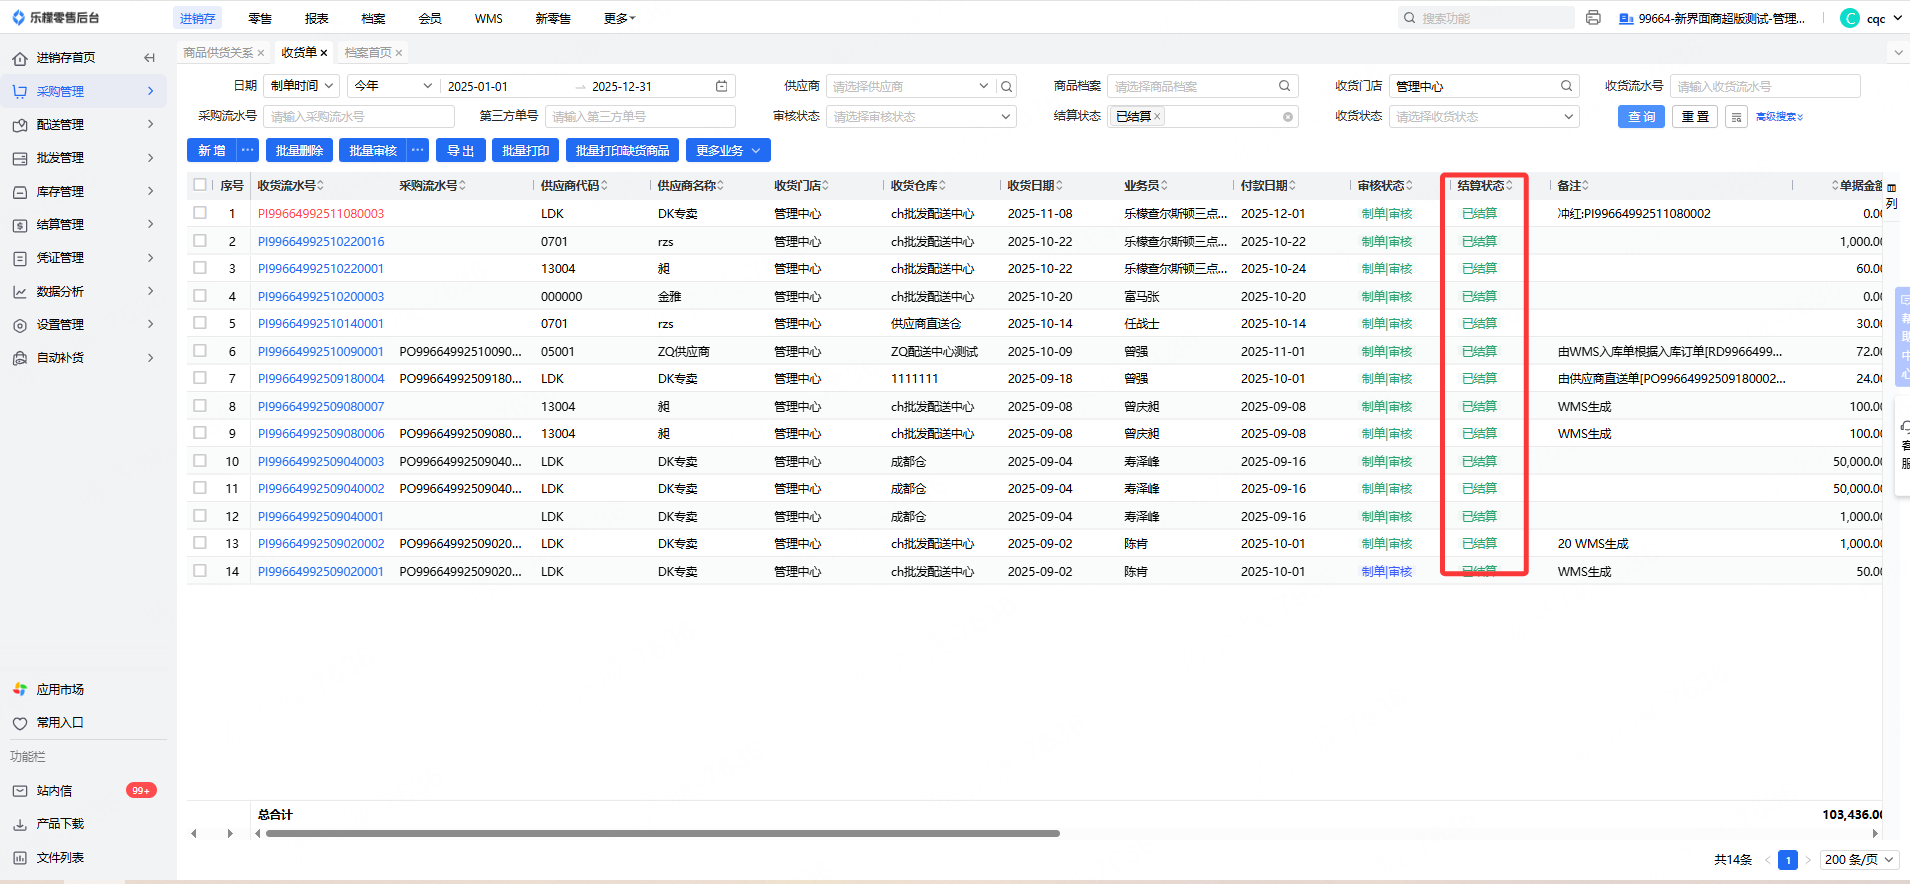The height and width of the screenshot is (884, 1910).
Task: Click the 第三方单号 input field
Action: coord(640,117)
